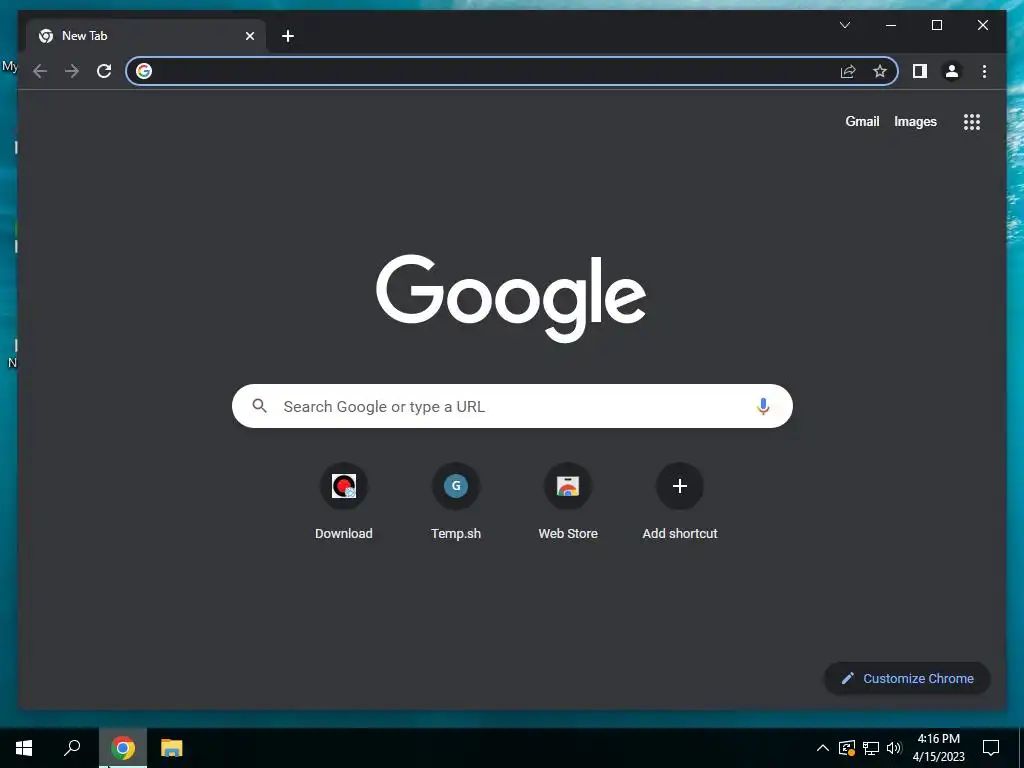Open the Download shortcut tile

pos(344,502)
